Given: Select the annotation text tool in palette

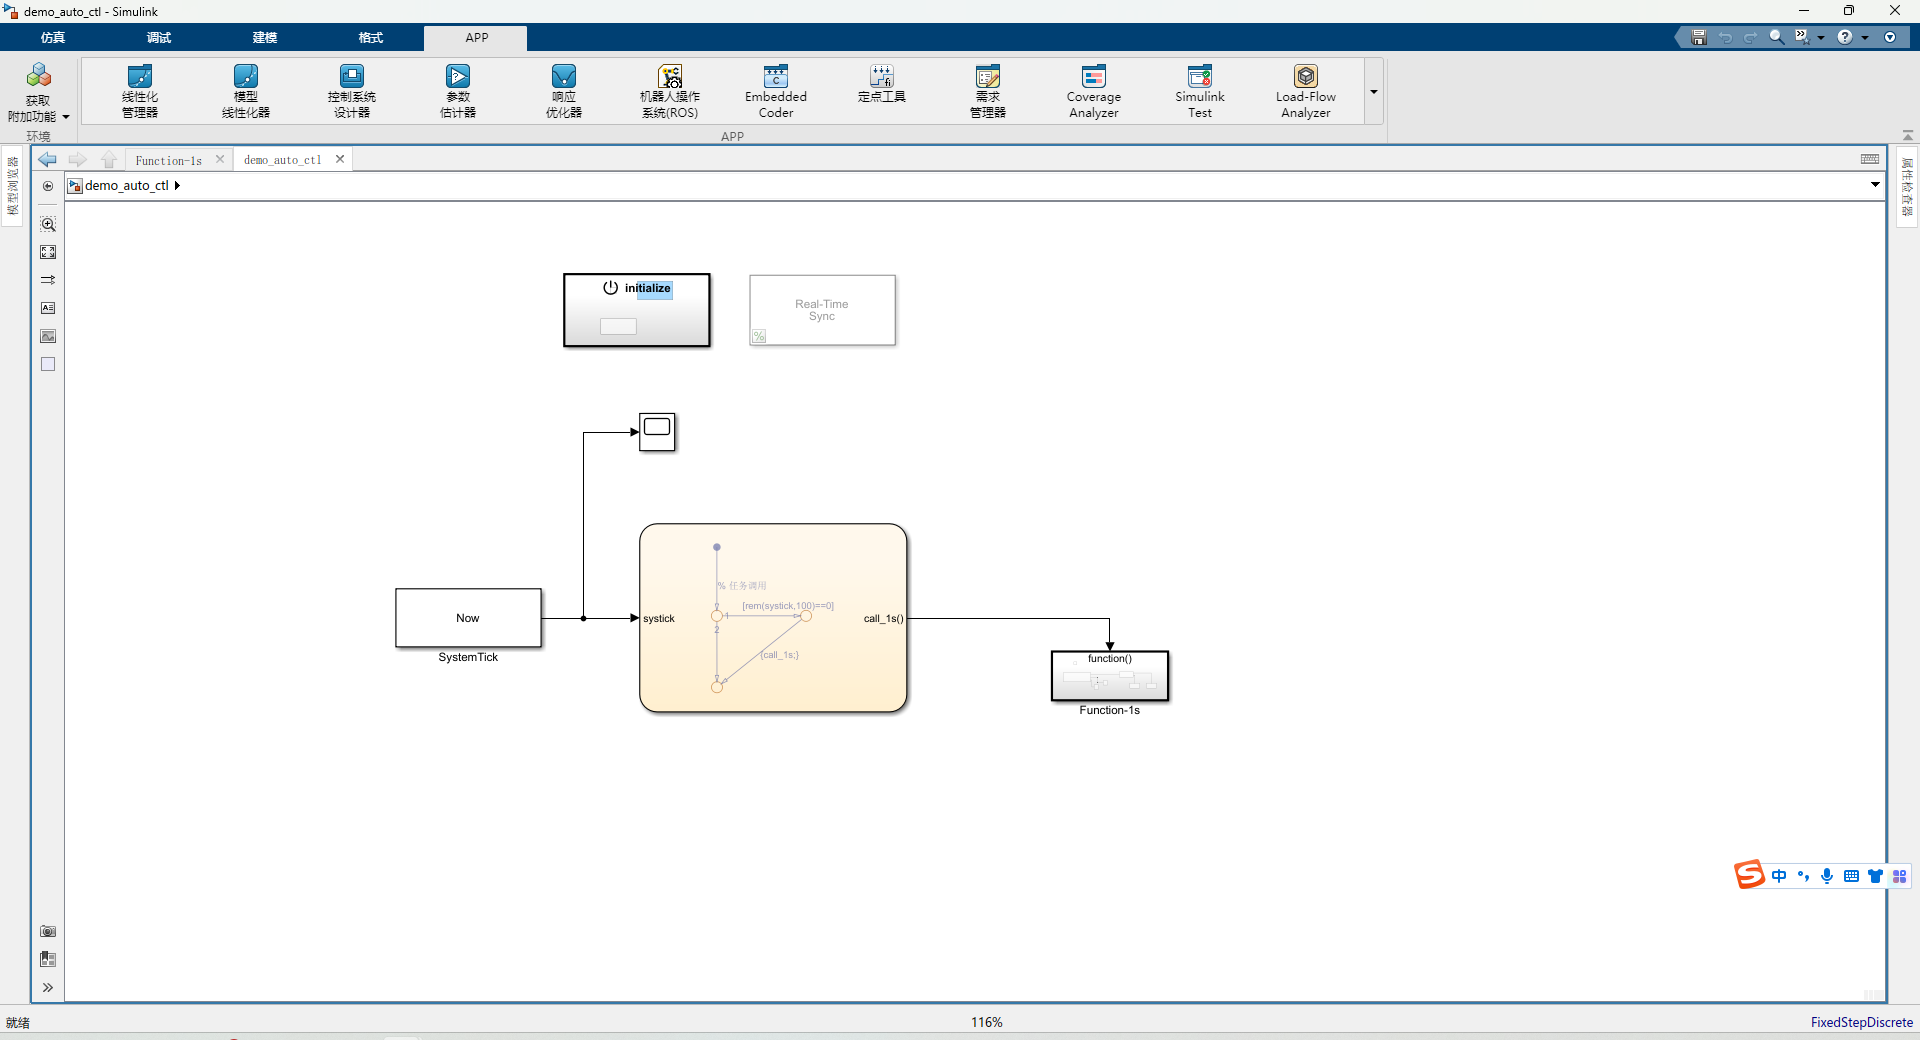Looking at the screenshot, I should click(x=48, y=308).
